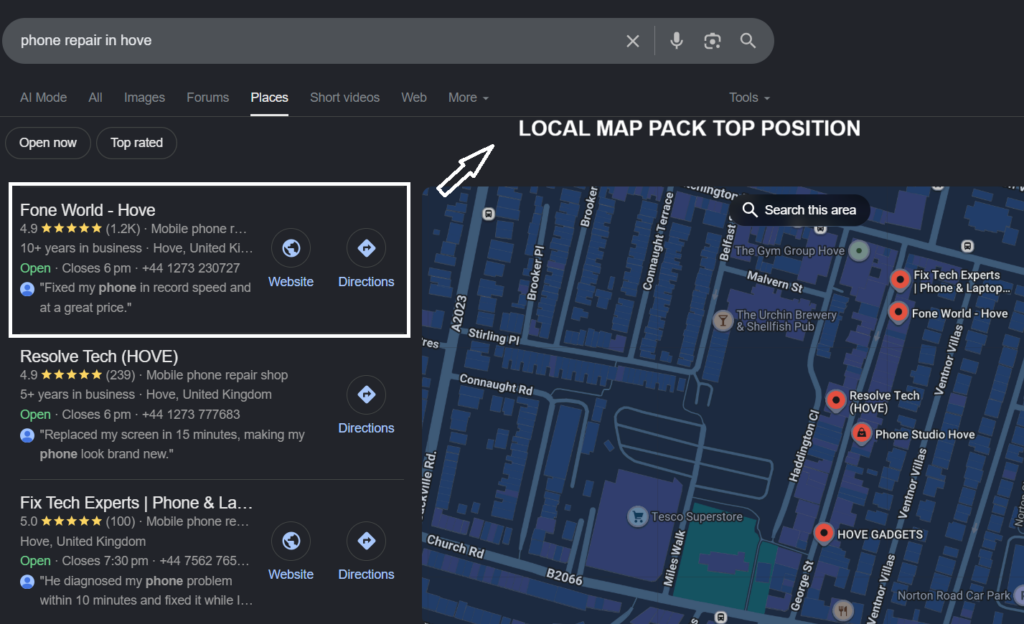Click reviewer avatar beside Fone World review

tap(27, 289)
